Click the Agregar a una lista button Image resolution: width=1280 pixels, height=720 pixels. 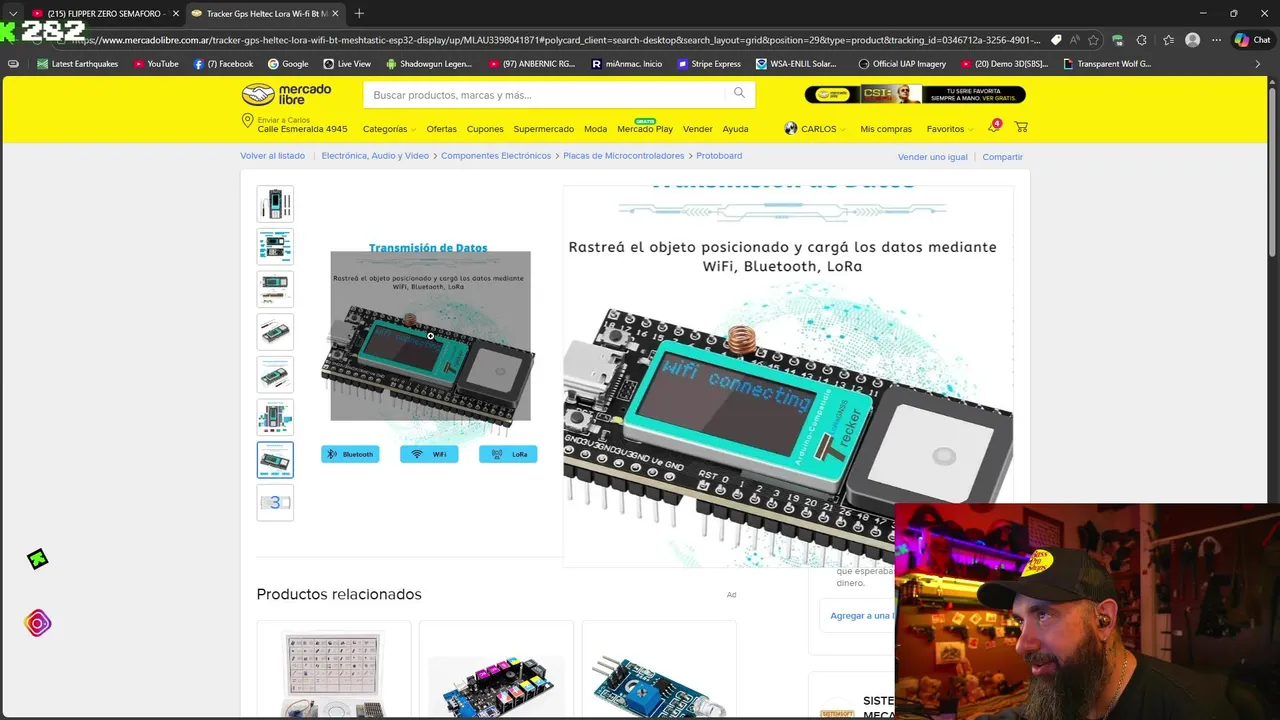point(858,615)
